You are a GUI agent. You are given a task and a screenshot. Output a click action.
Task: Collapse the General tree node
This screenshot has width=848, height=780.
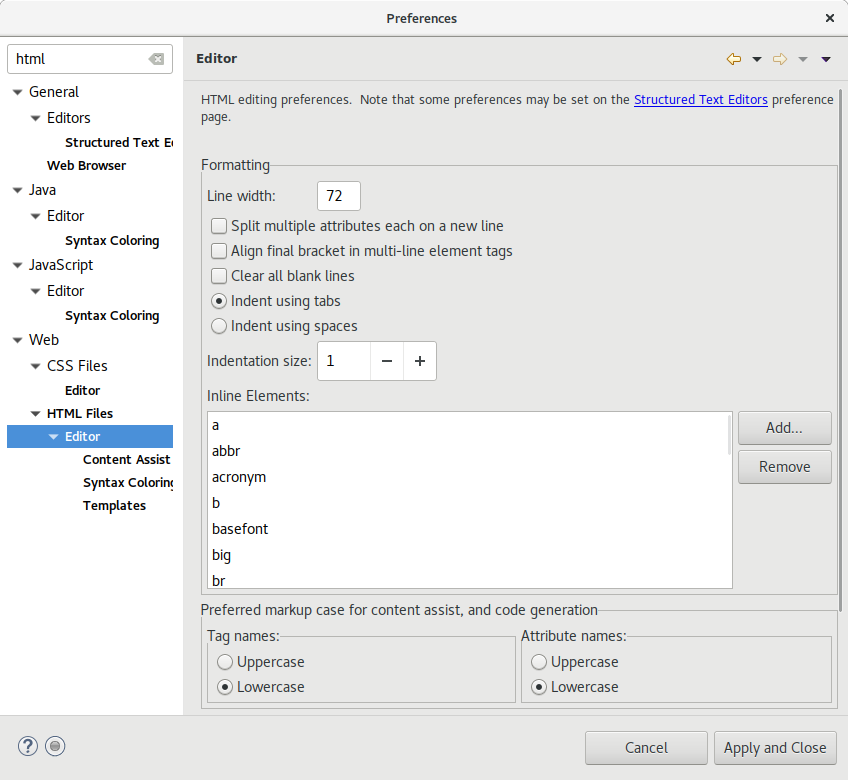pos(18,92)
